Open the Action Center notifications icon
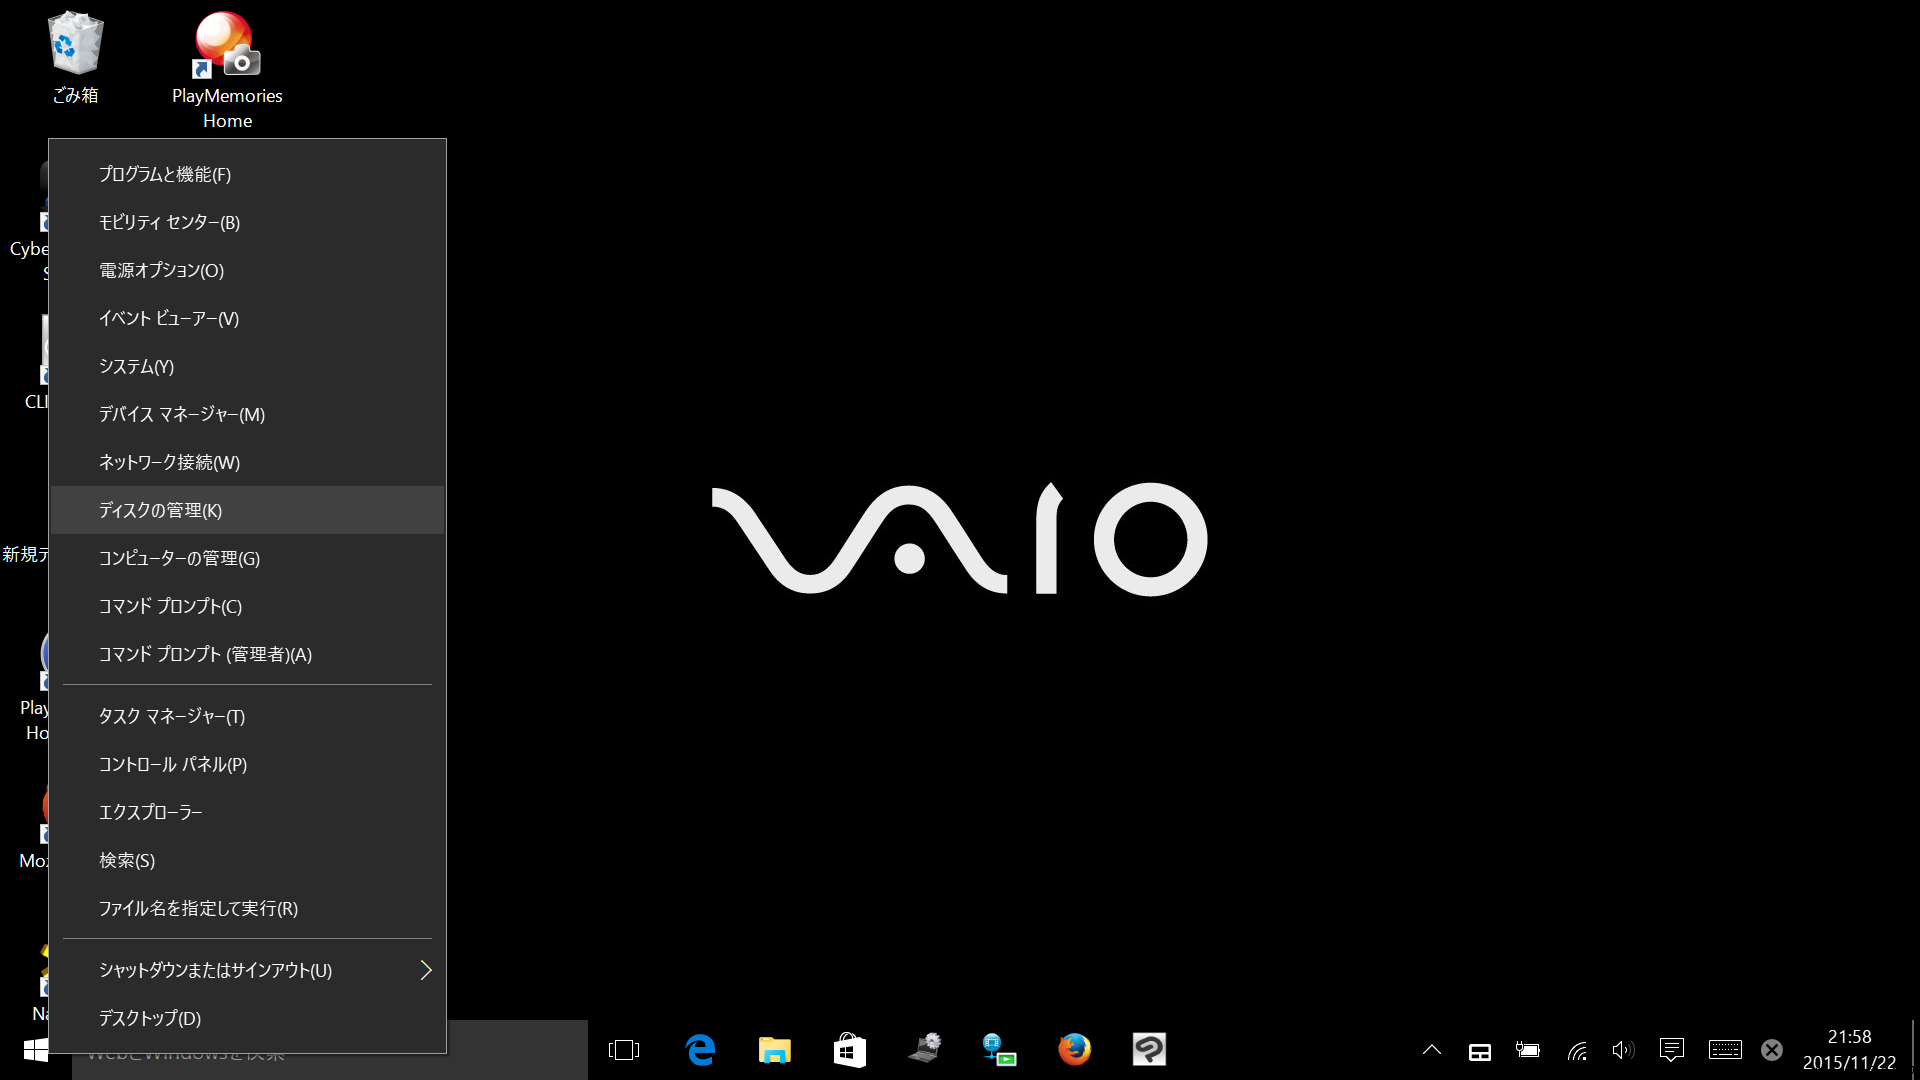Screen dimensions: 1920x1080 pos(1671,1050)
